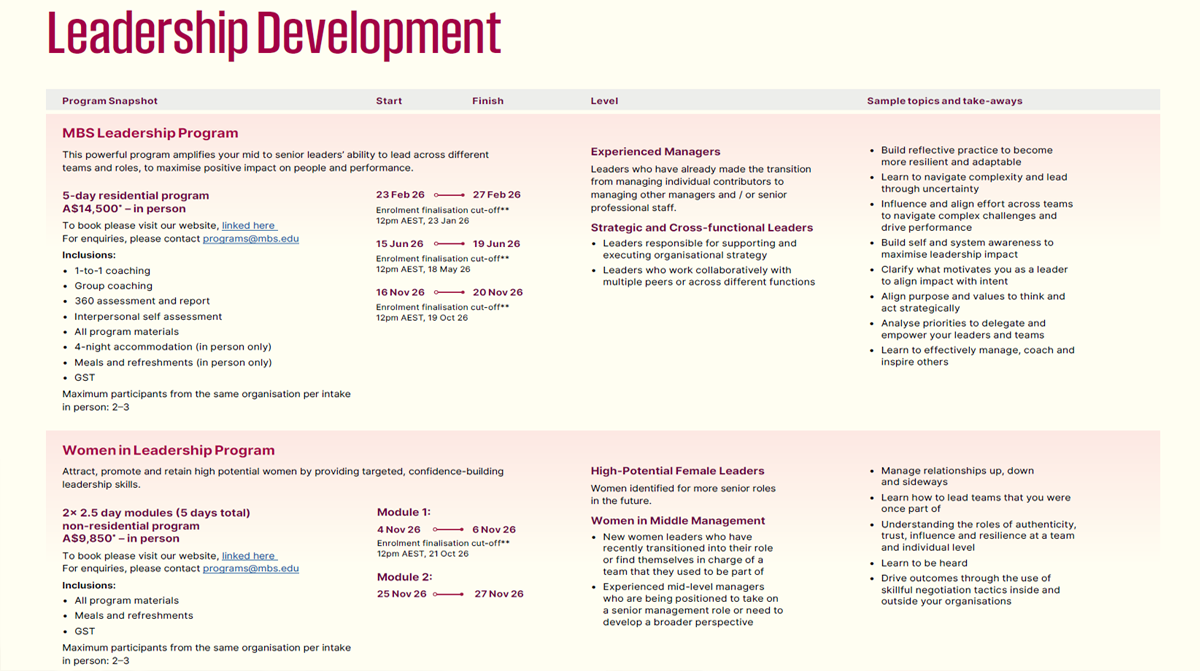1200x671 pixels.
Task: Click 'Build reflective practice to become' bullet
Action: 967,151
